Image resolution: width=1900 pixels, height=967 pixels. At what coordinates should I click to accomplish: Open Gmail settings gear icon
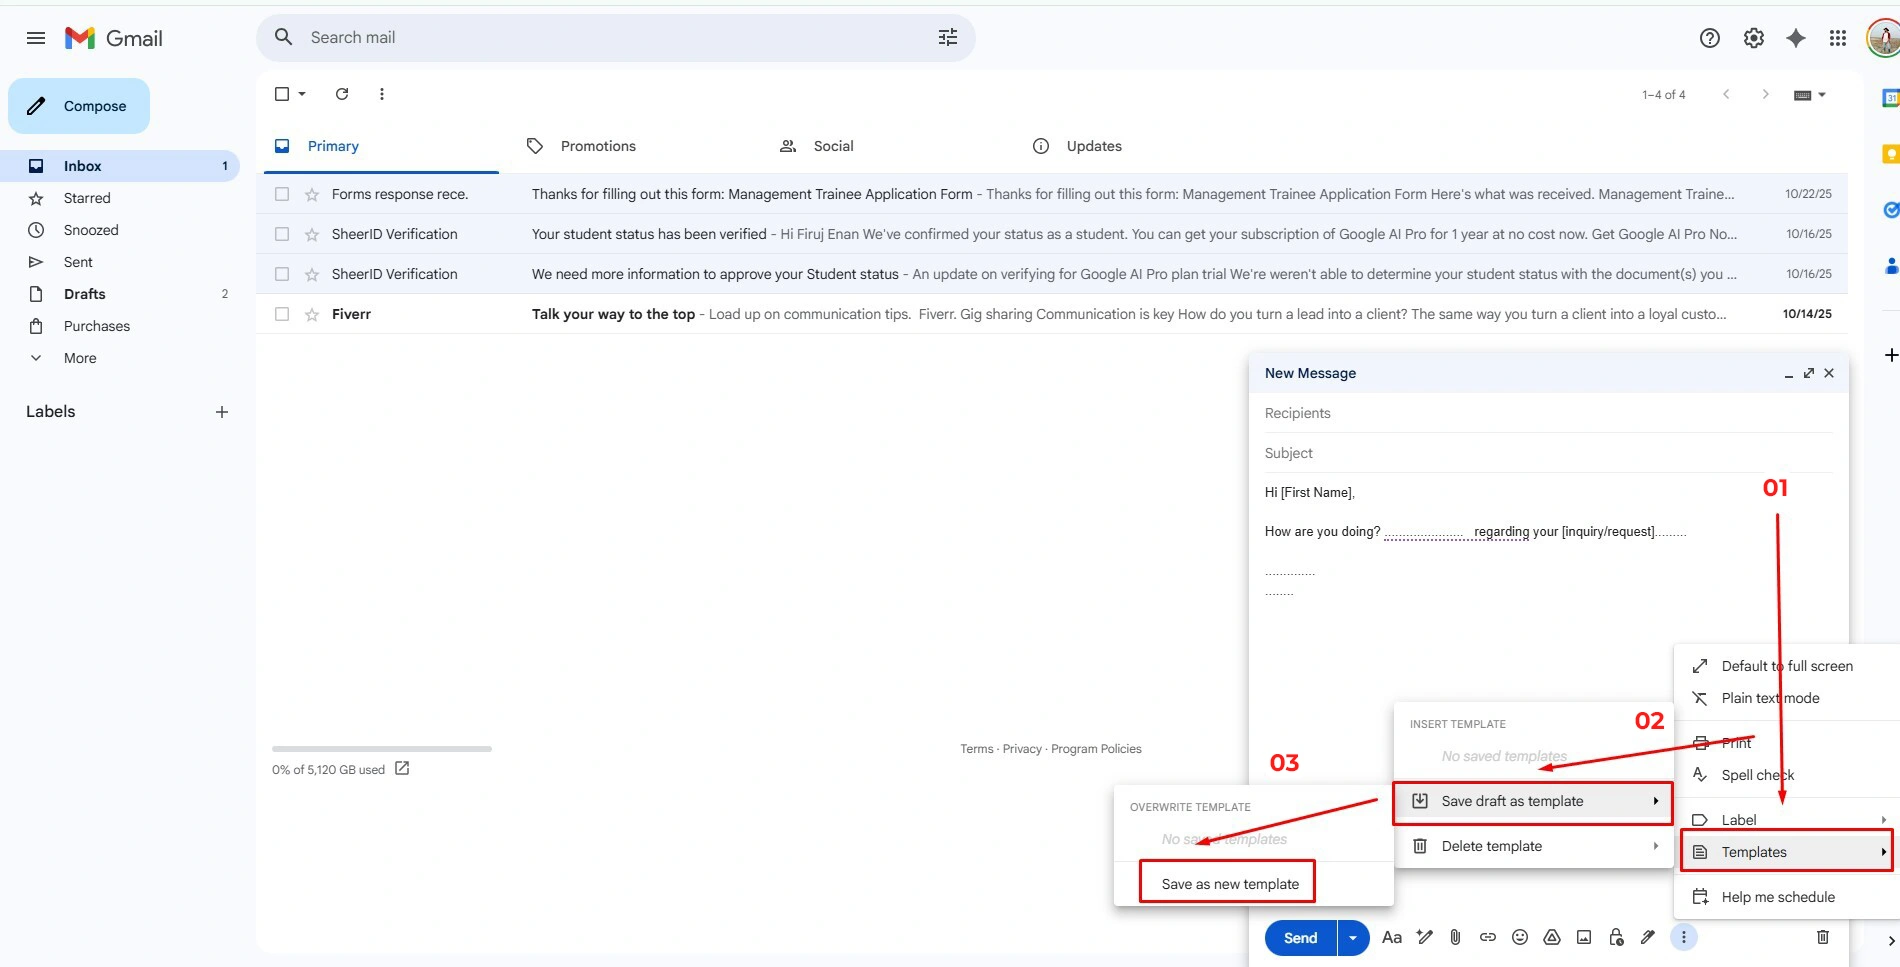(x=1754, y=38)
